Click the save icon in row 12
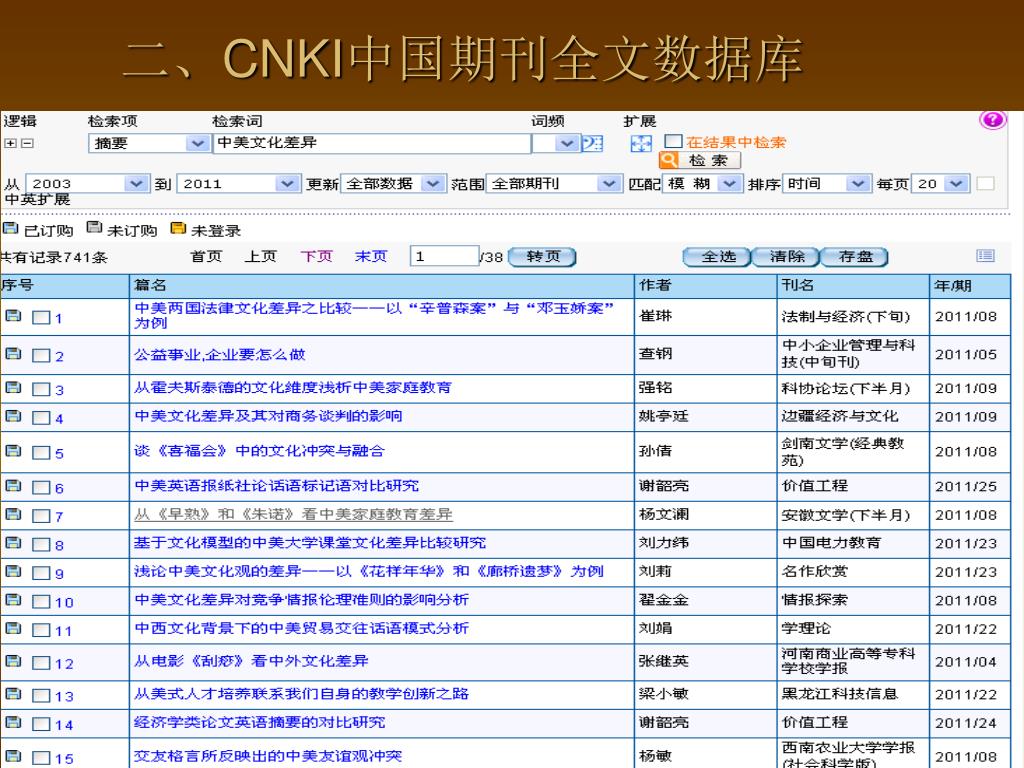This screenshot has height=768, width=1024. click(13, 661)
